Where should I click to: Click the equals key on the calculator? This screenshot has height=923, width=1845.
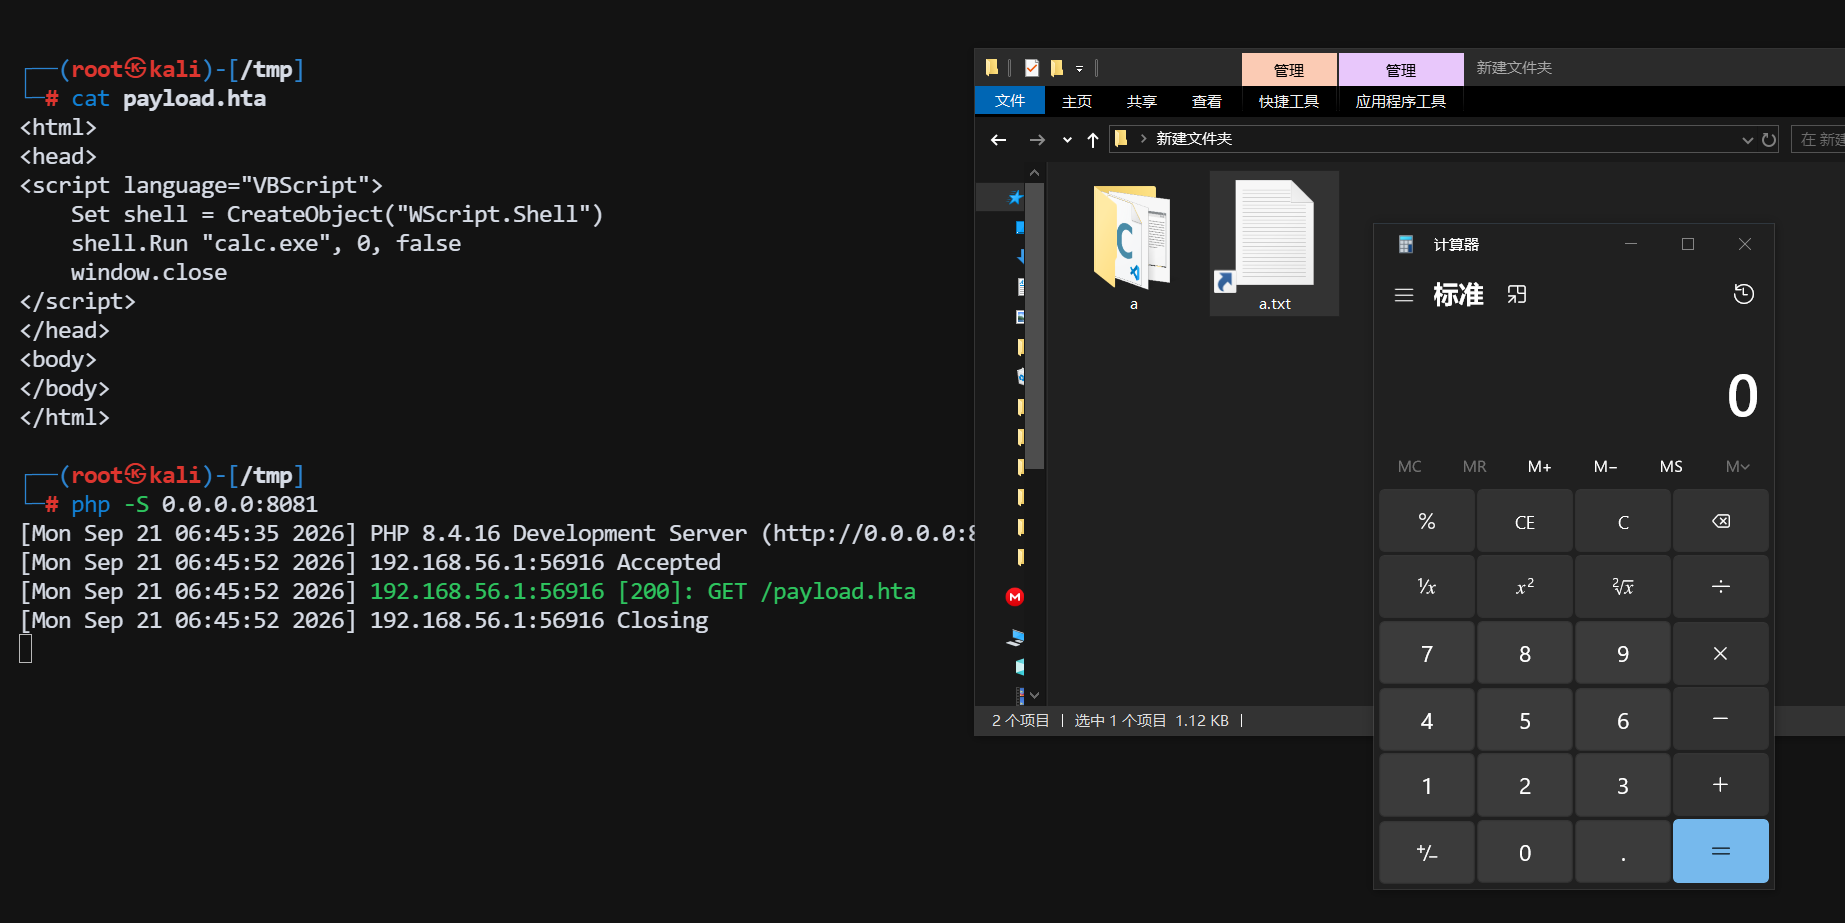pyautogui.click(x=1721, y=851)
